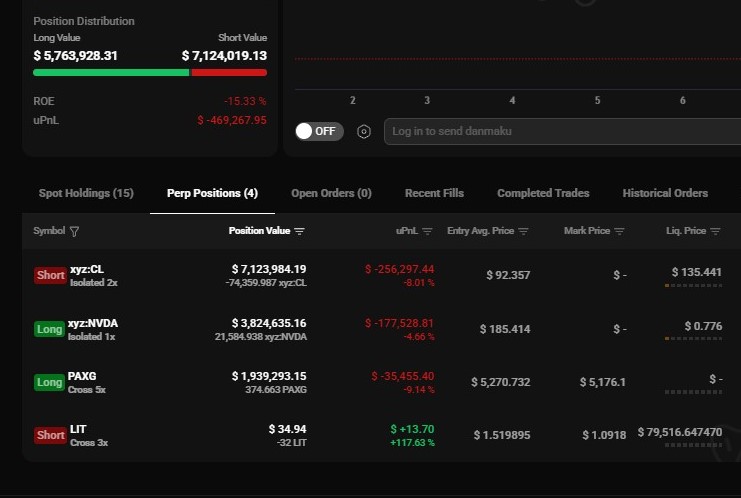The width and height of the screenshot is (741, 498).
Task: Select the Perp Positions (4) tab
Action: click(204, 193)
